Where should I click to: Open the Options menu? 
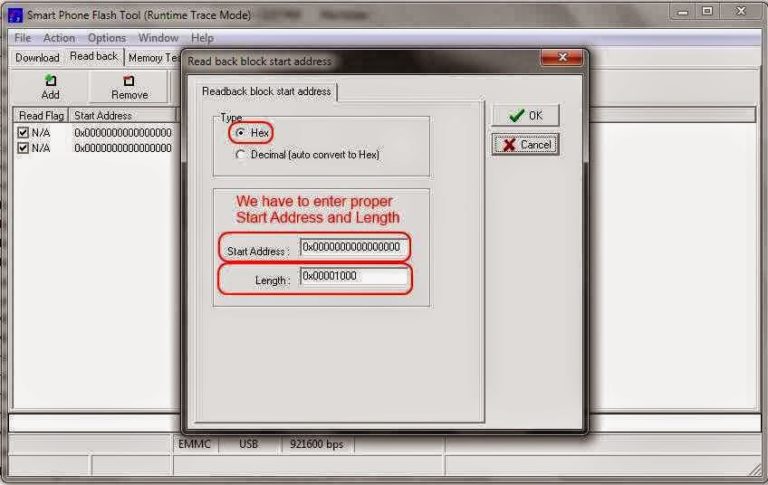107,38
